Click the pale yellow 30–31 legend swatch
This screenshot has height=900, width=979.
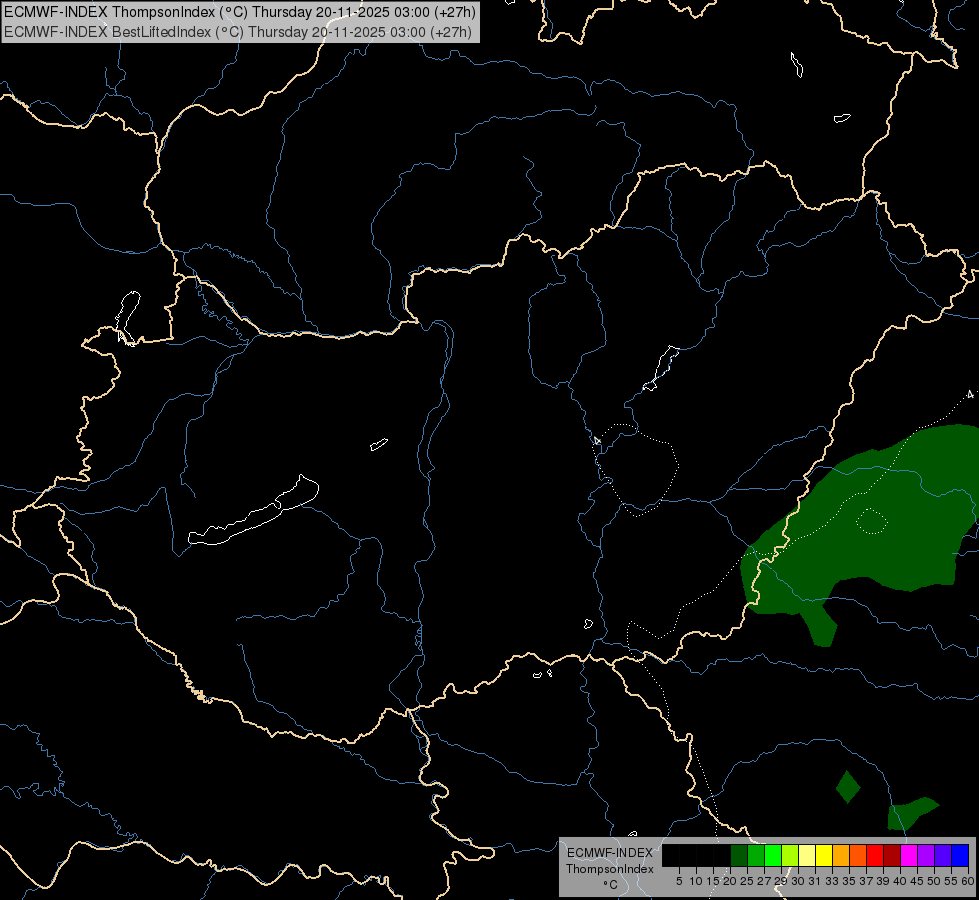(807, 855)
